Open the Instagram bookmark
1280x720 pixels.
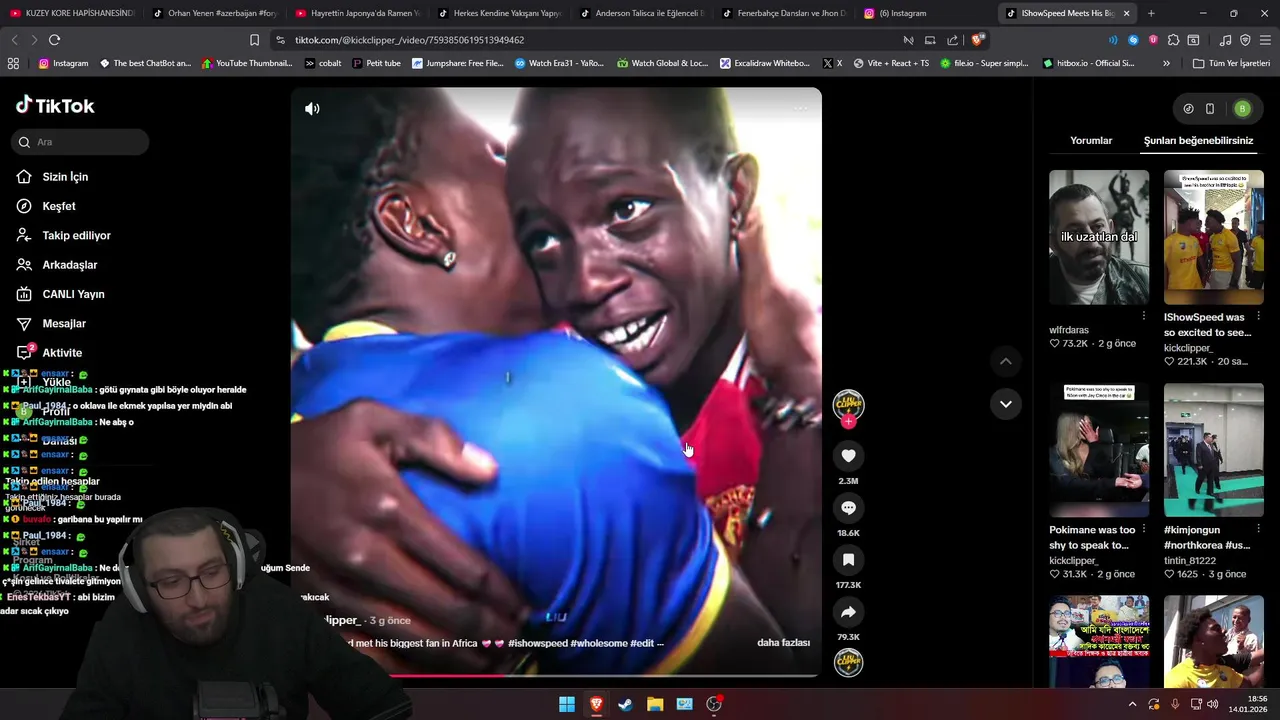[x=63, y=63]
